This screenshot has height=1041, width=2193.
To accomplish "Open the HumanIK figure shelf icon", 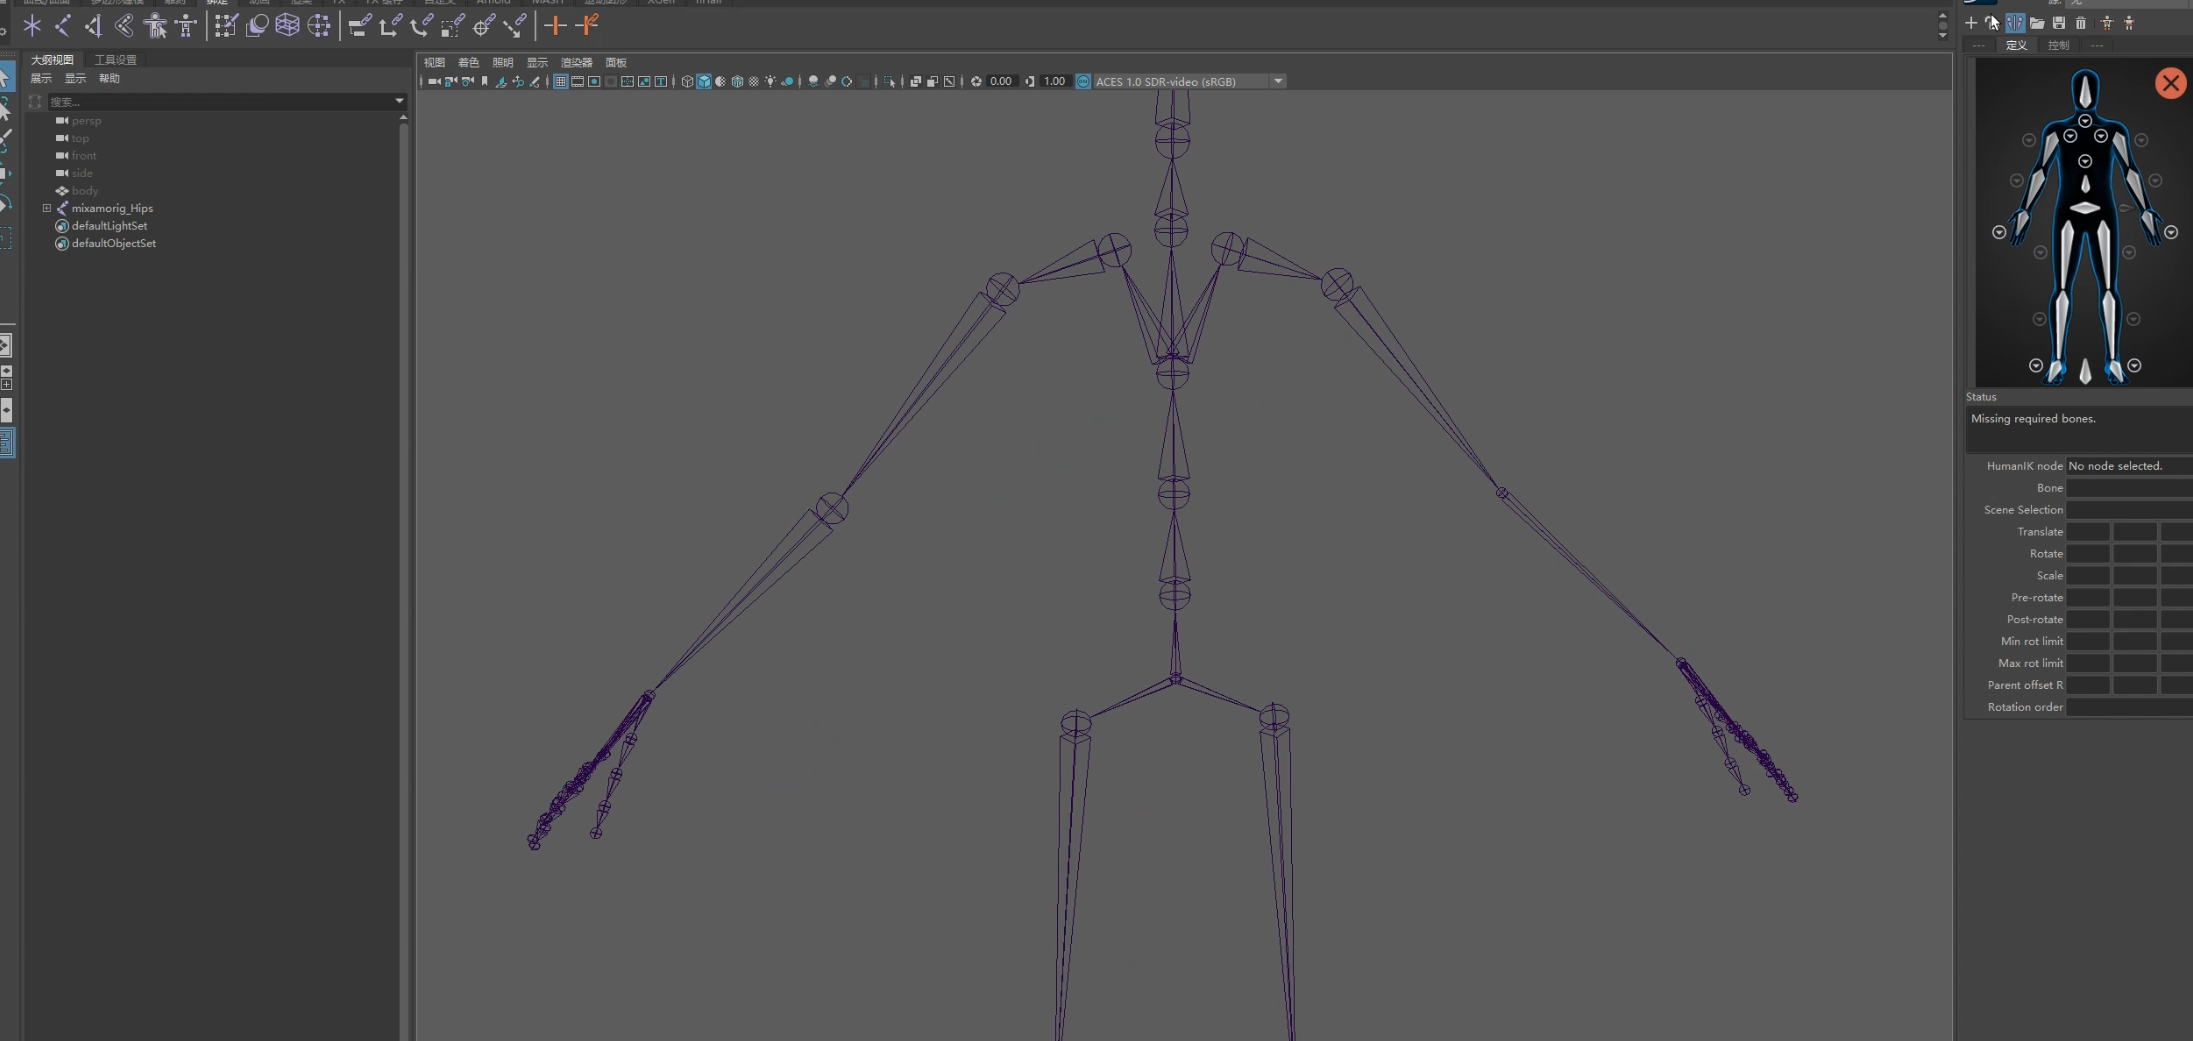I will [x=186, y=26].
